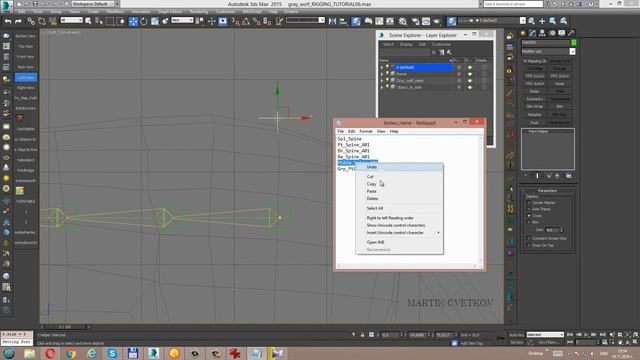Expand the 0 (default) layer row
This screenshot has width=640, height=360.
(382, 67)
